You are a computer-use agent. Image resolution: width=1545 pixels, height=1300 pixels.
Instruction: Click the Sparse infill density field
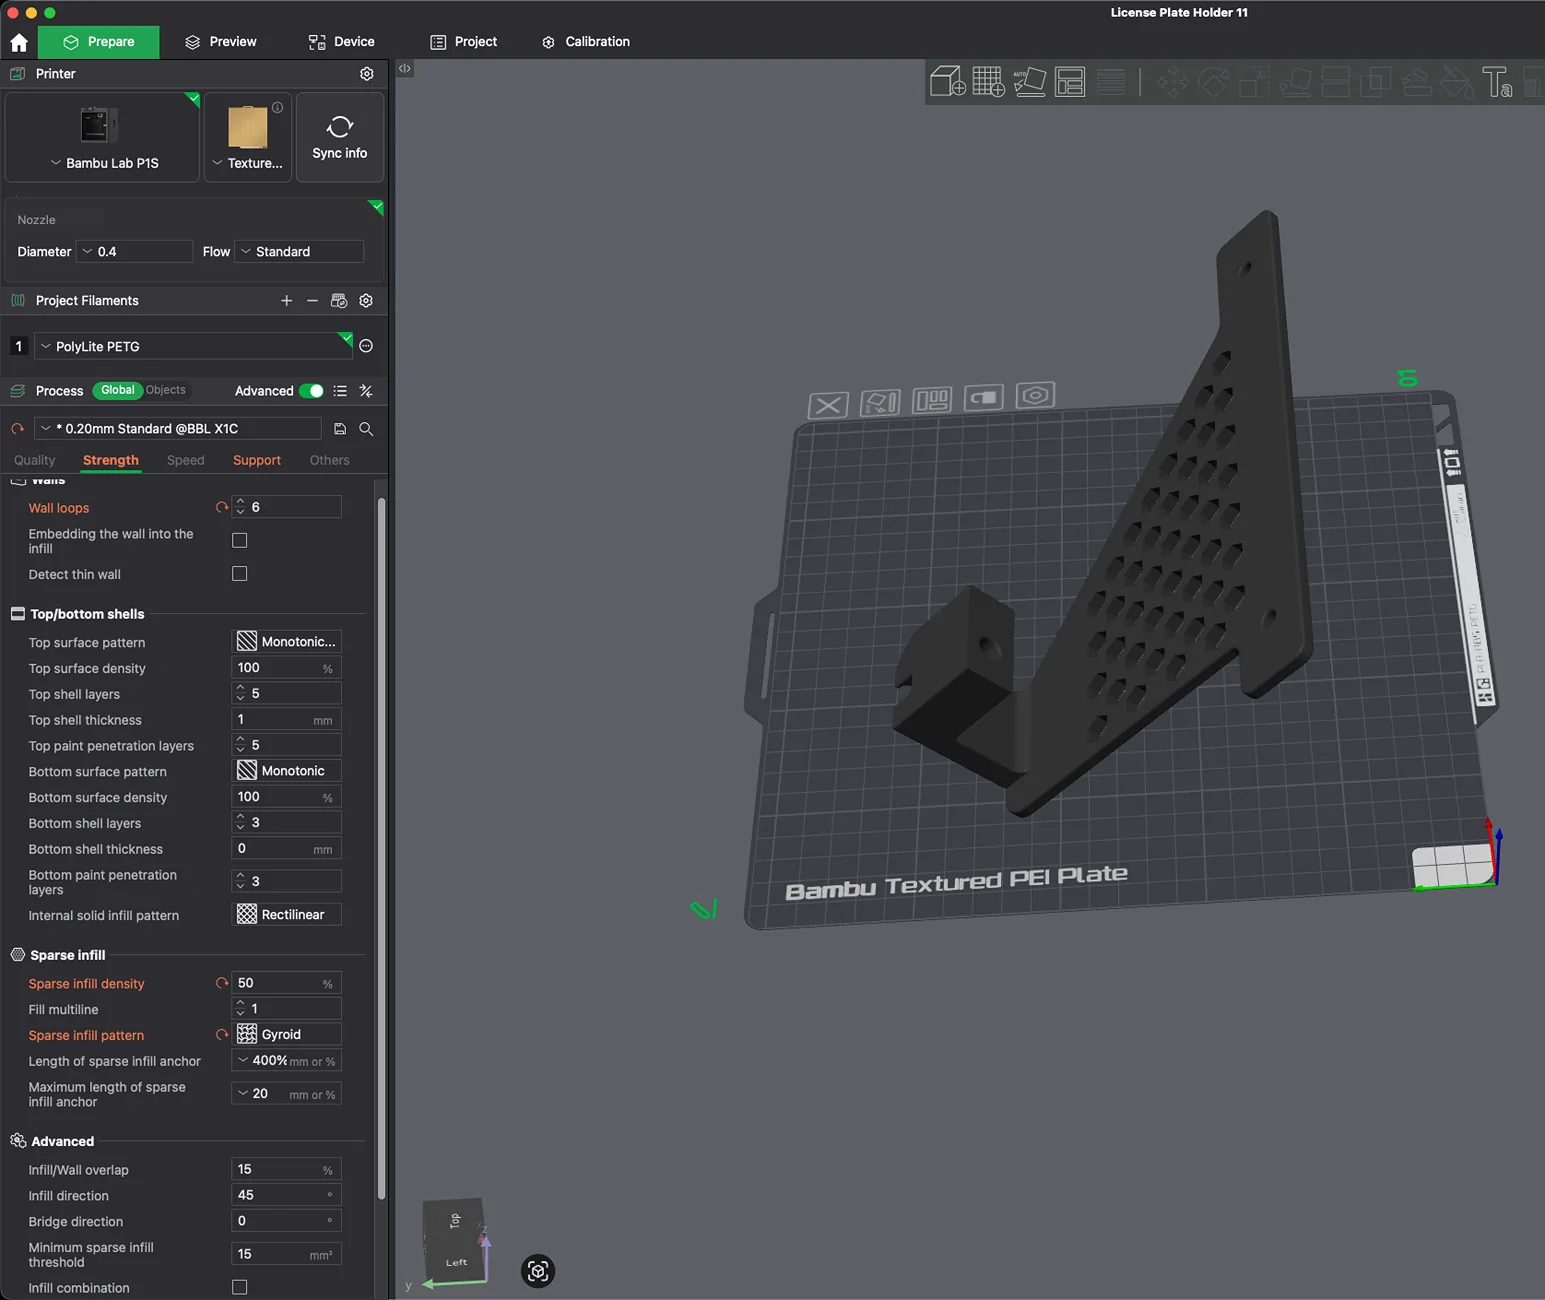click(287, 984)
